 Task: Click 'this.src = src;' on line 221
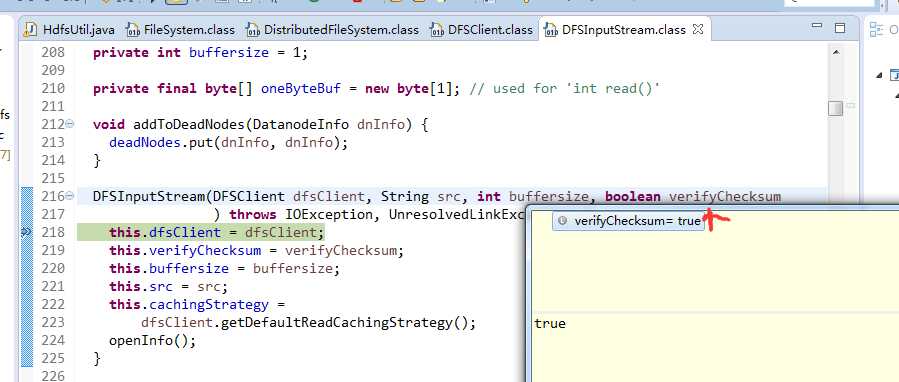click(x=169, y=286)
